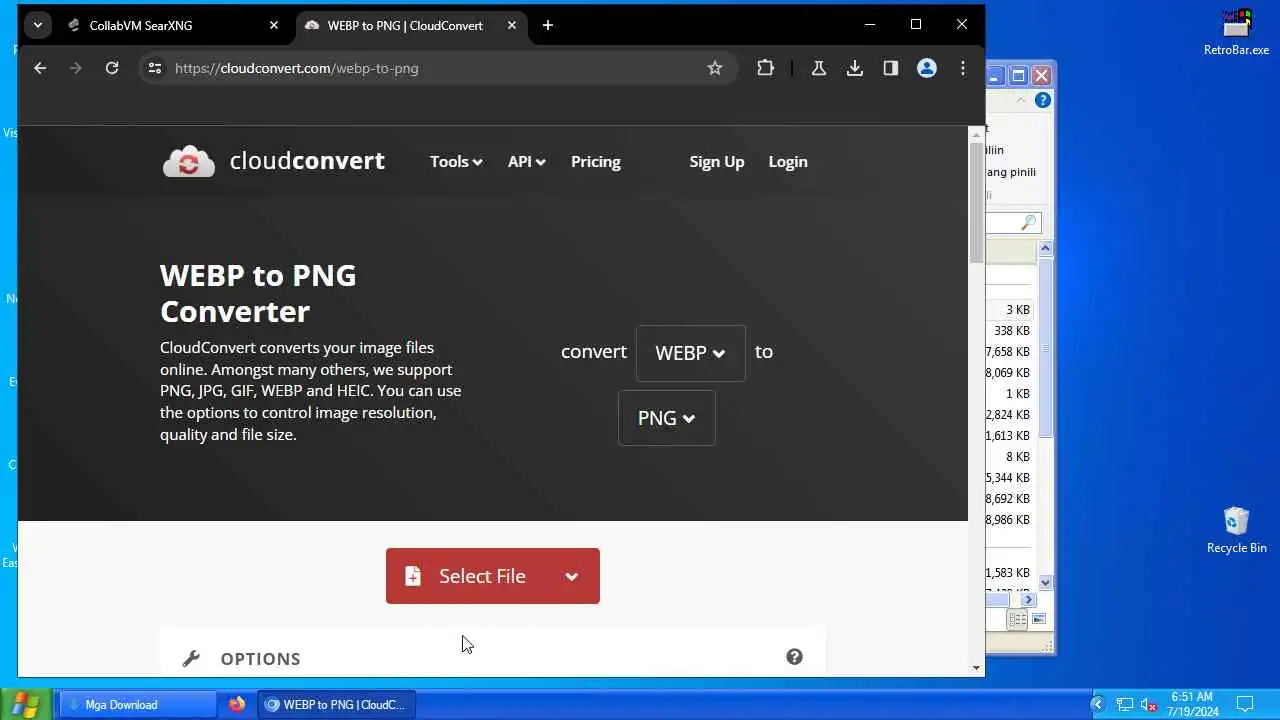The height and width of the screenshot is (720, 1280).
Task: Click the CloudConvert logo icon
Action: click(x=189, y=162)
